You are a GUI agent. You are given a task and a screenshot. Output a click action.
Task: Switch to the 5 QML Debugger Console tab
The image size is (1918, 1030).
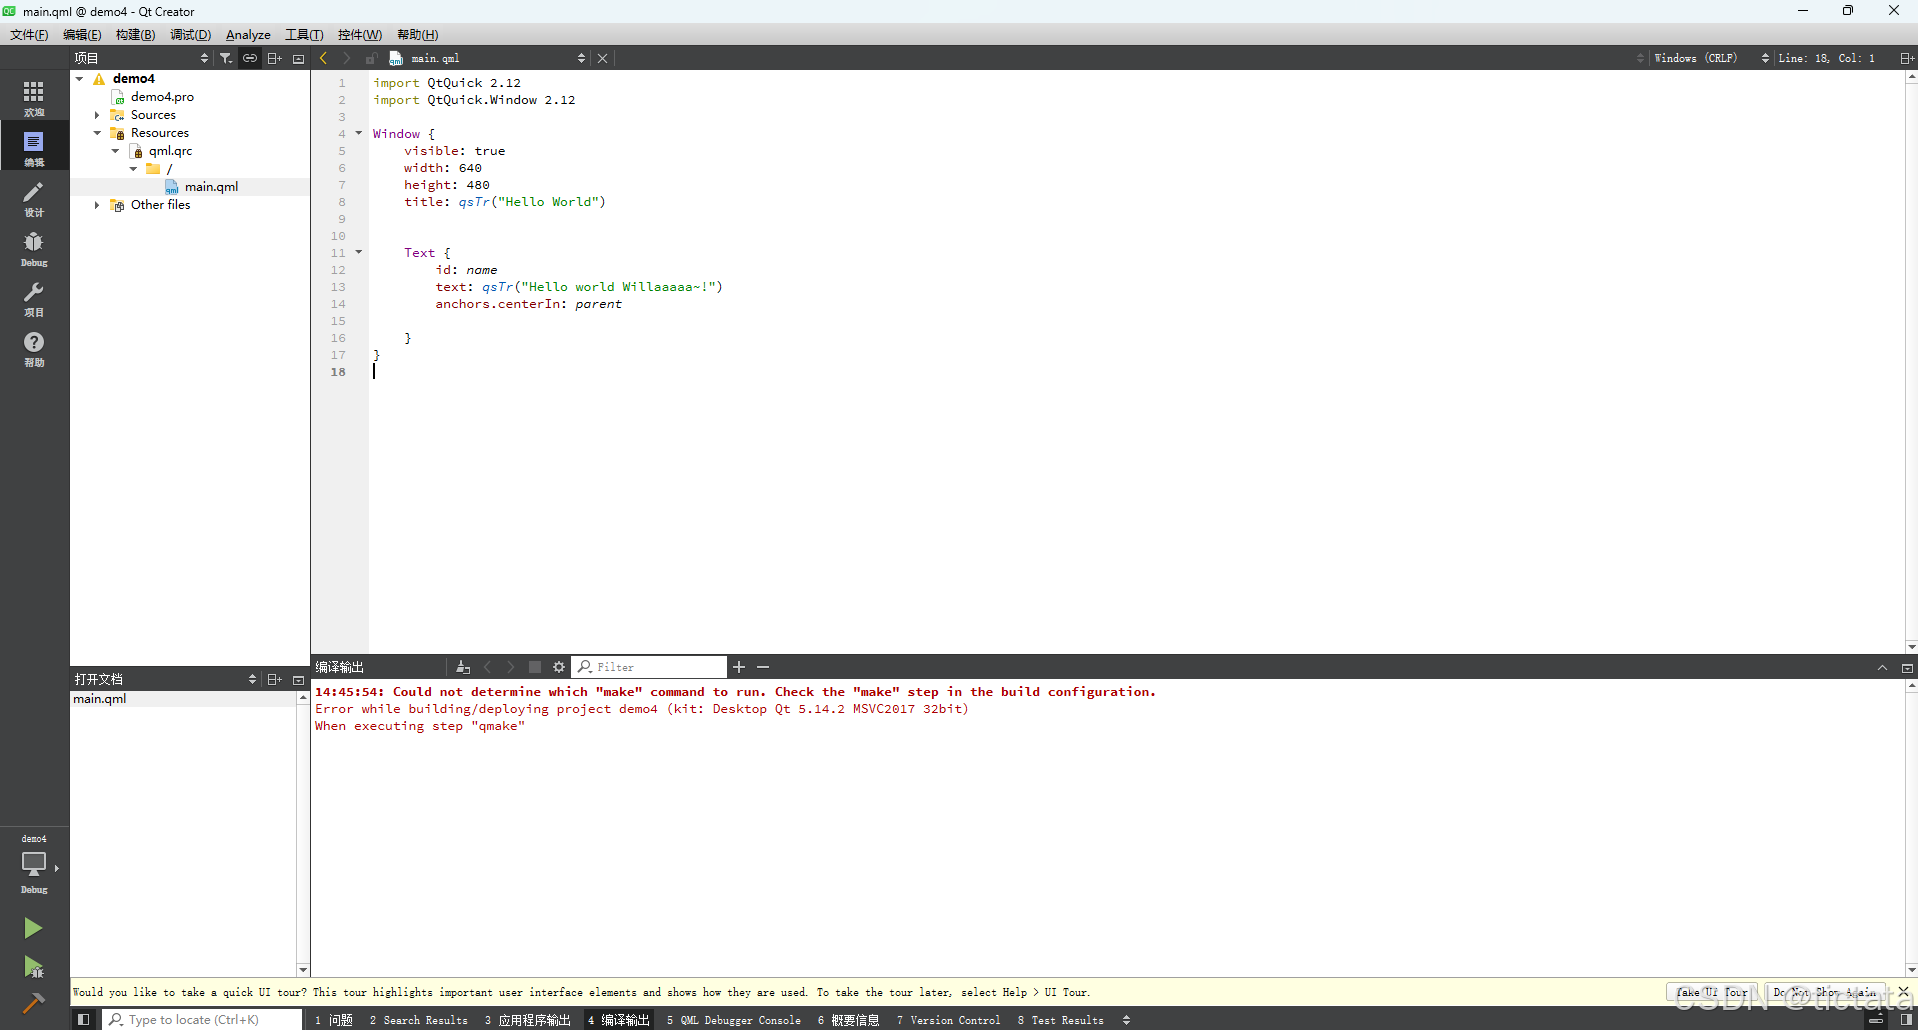coord(733,1020)
